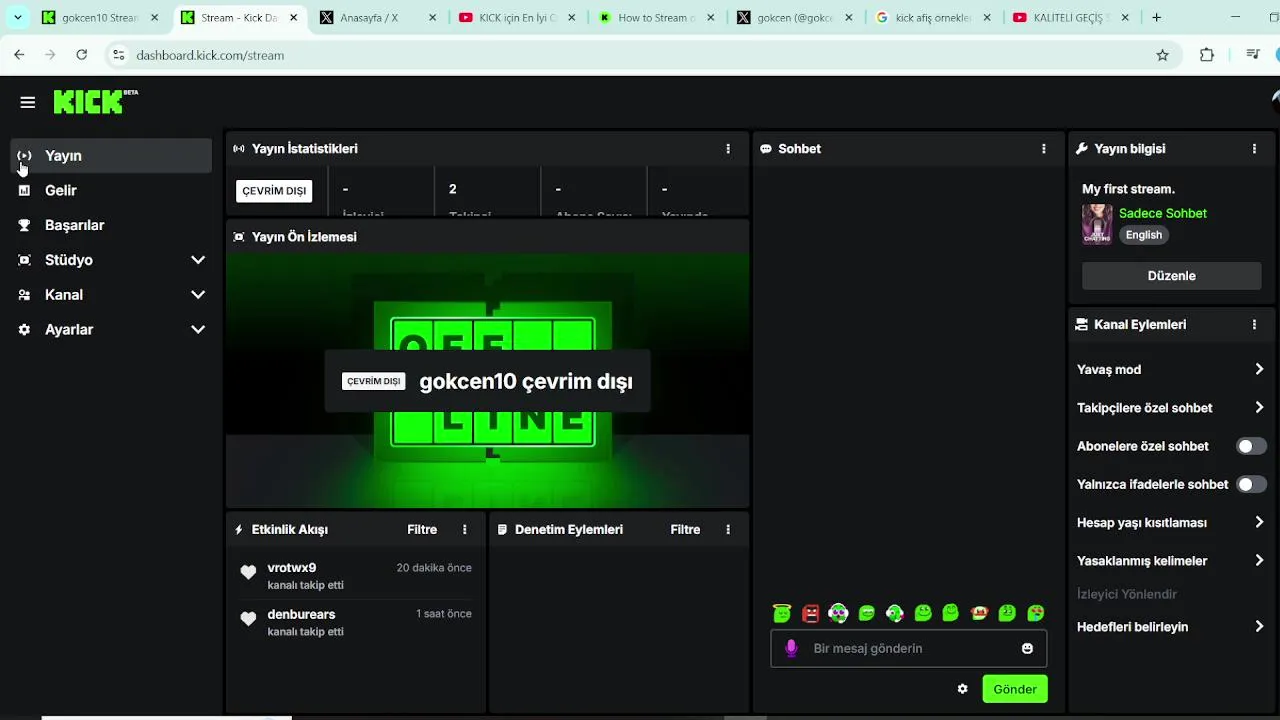The image size is (1280, 720).
Task: Click the green Gönder button
Action: (x=1015, y=689)
